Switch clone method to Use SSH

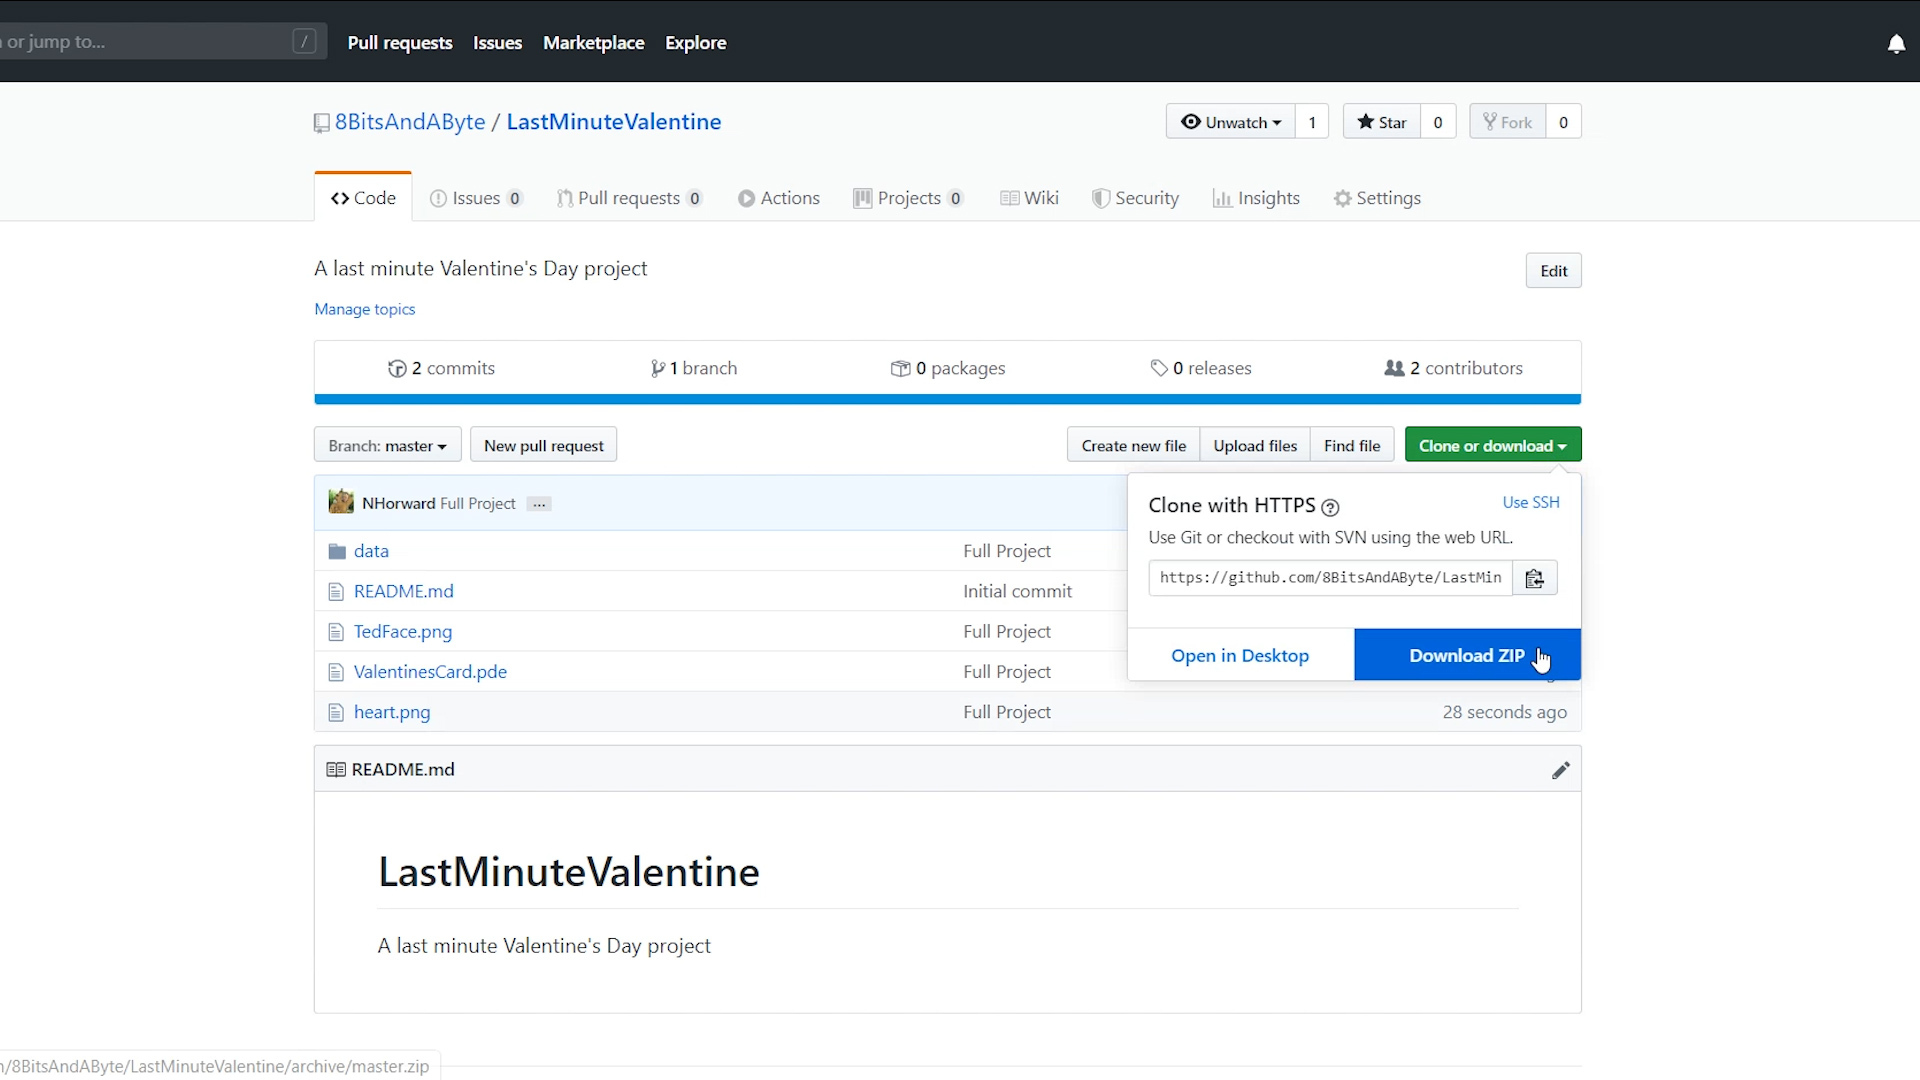[x=1529, y=502]
